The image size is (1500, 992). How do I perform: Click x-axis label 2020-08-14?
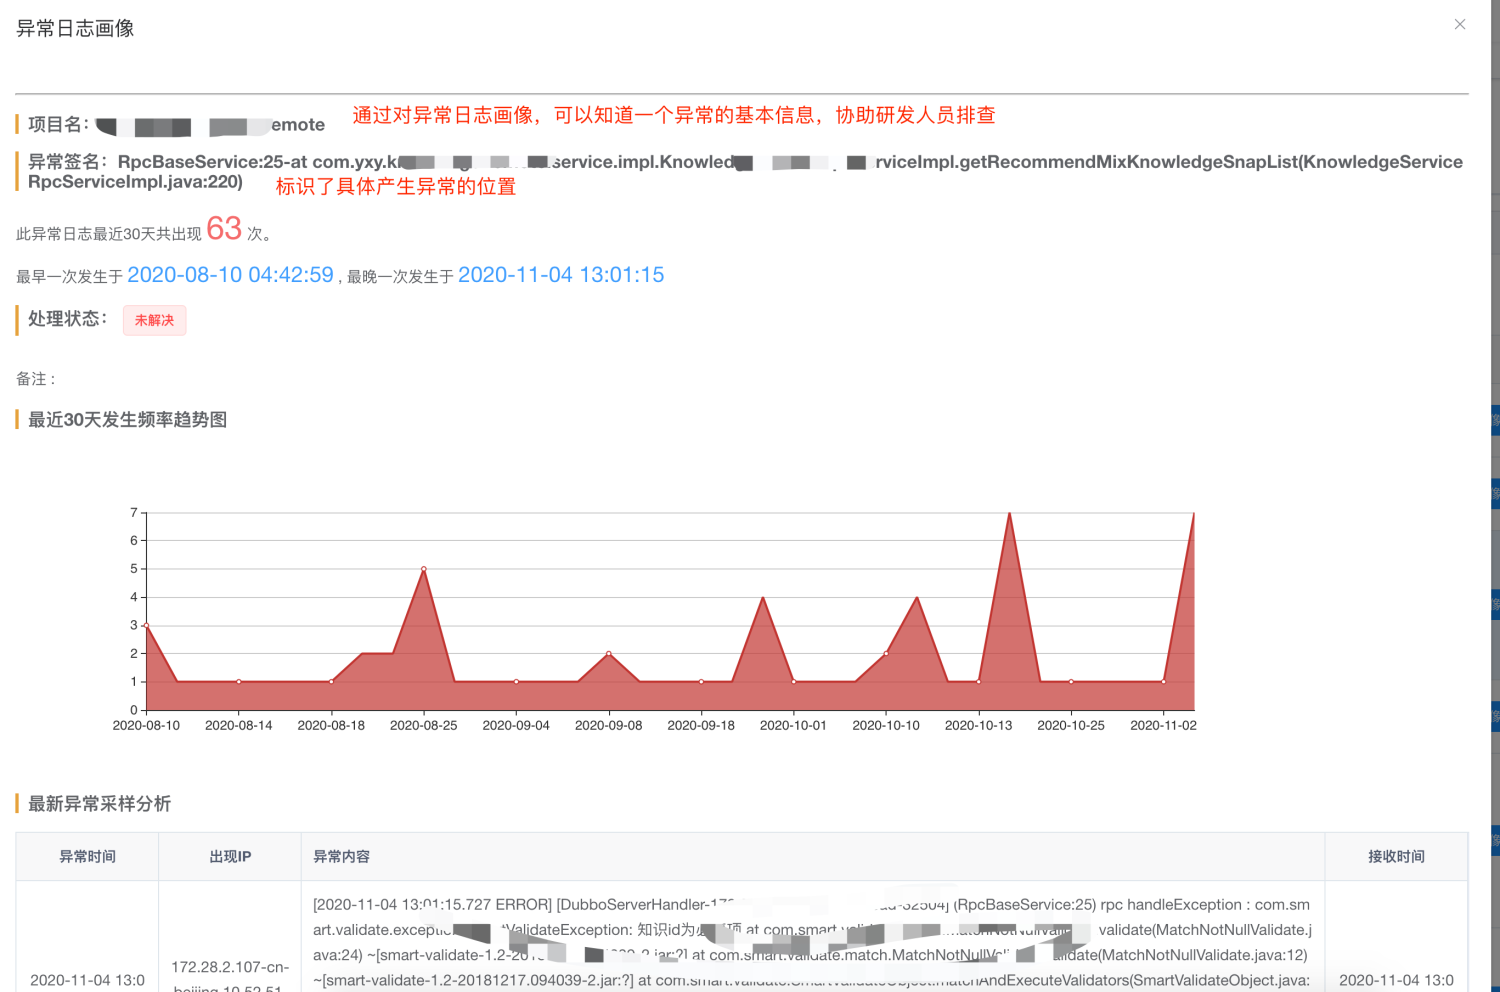(x=239, y=725)
